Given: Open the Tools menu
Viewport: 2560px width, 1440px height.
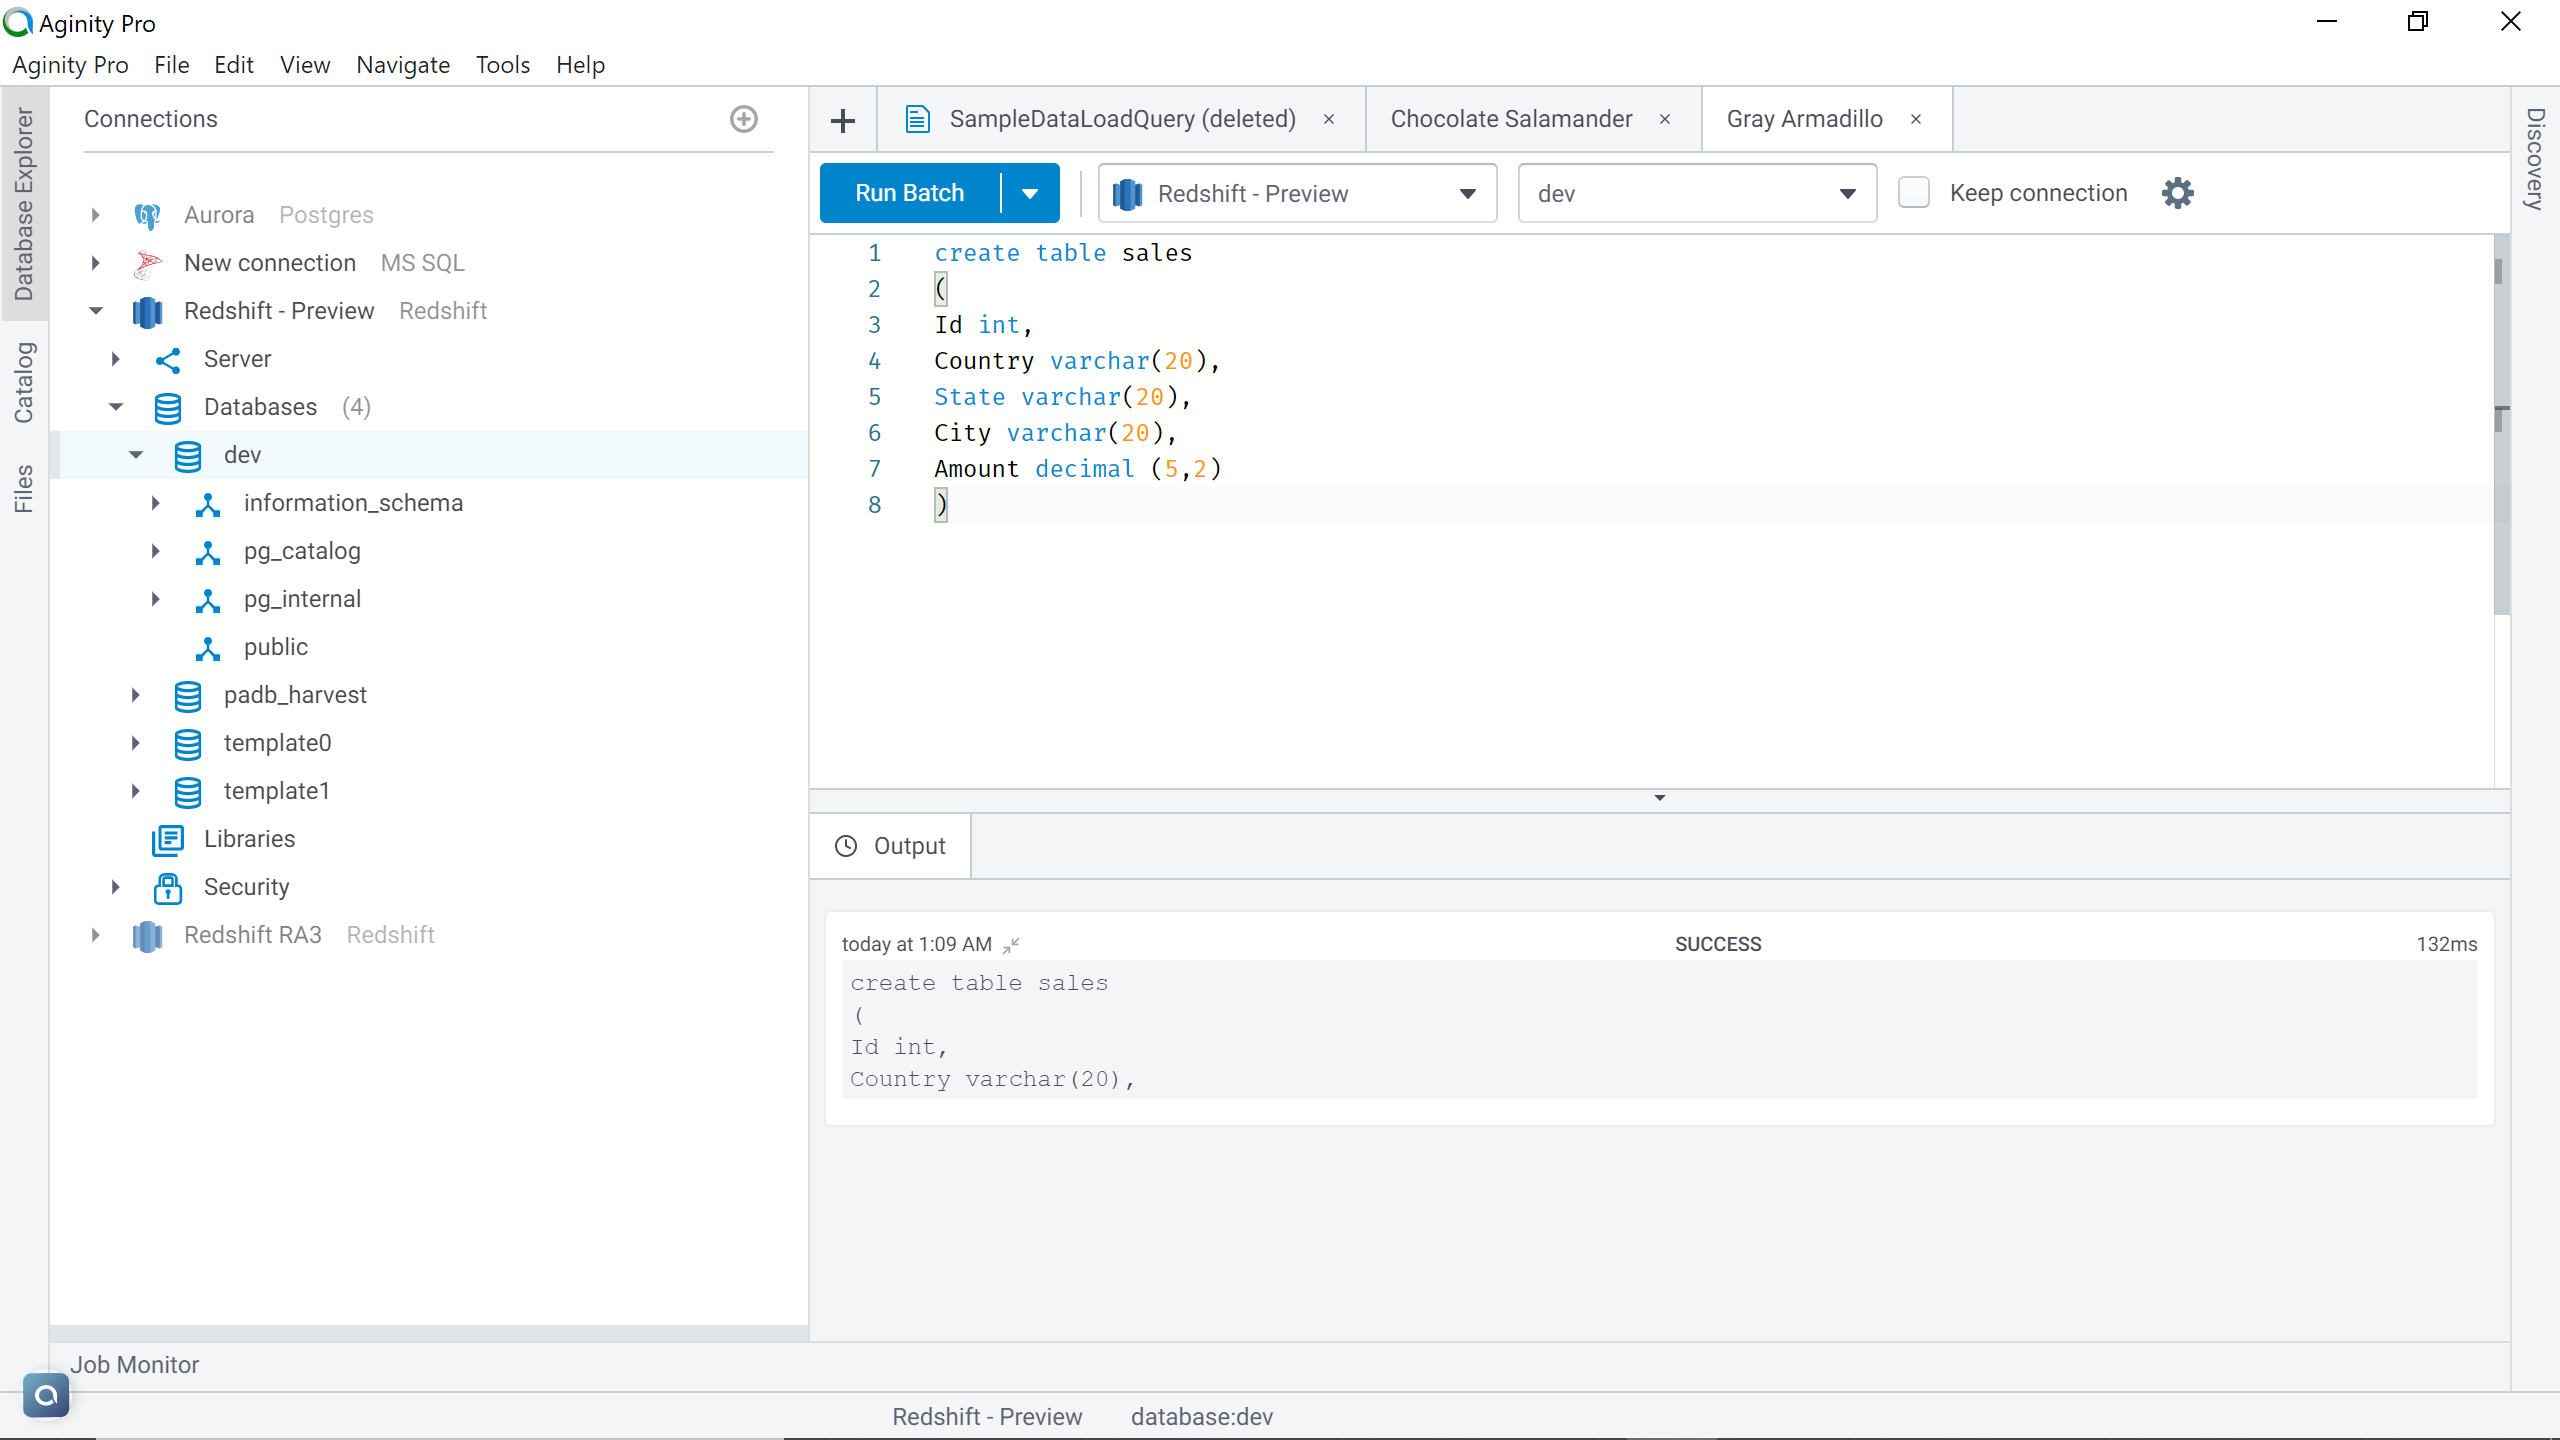Looking at the screenshot, I should pos(502,65).
